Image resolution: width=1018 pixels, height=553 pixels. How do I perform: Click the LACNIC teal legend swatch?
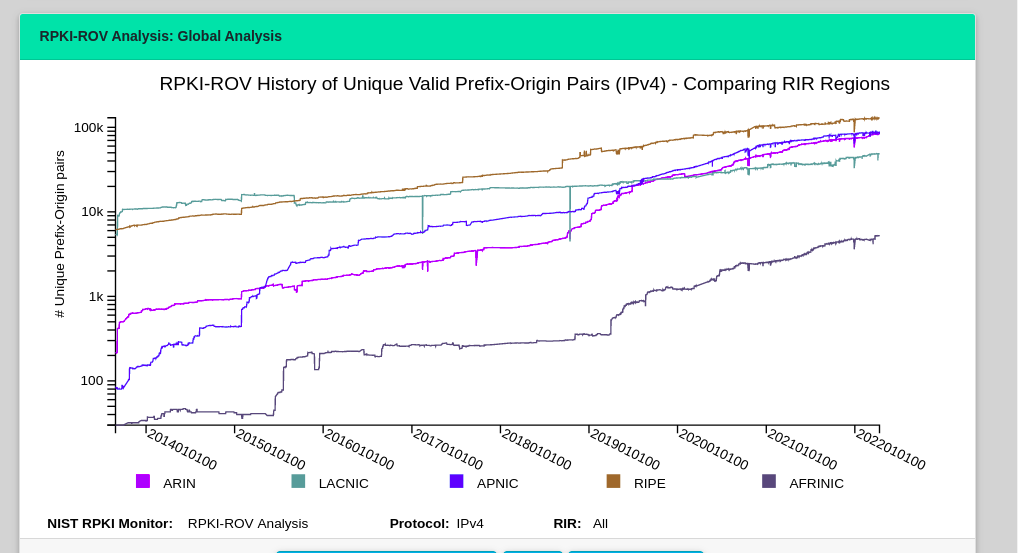pos(298,481)
